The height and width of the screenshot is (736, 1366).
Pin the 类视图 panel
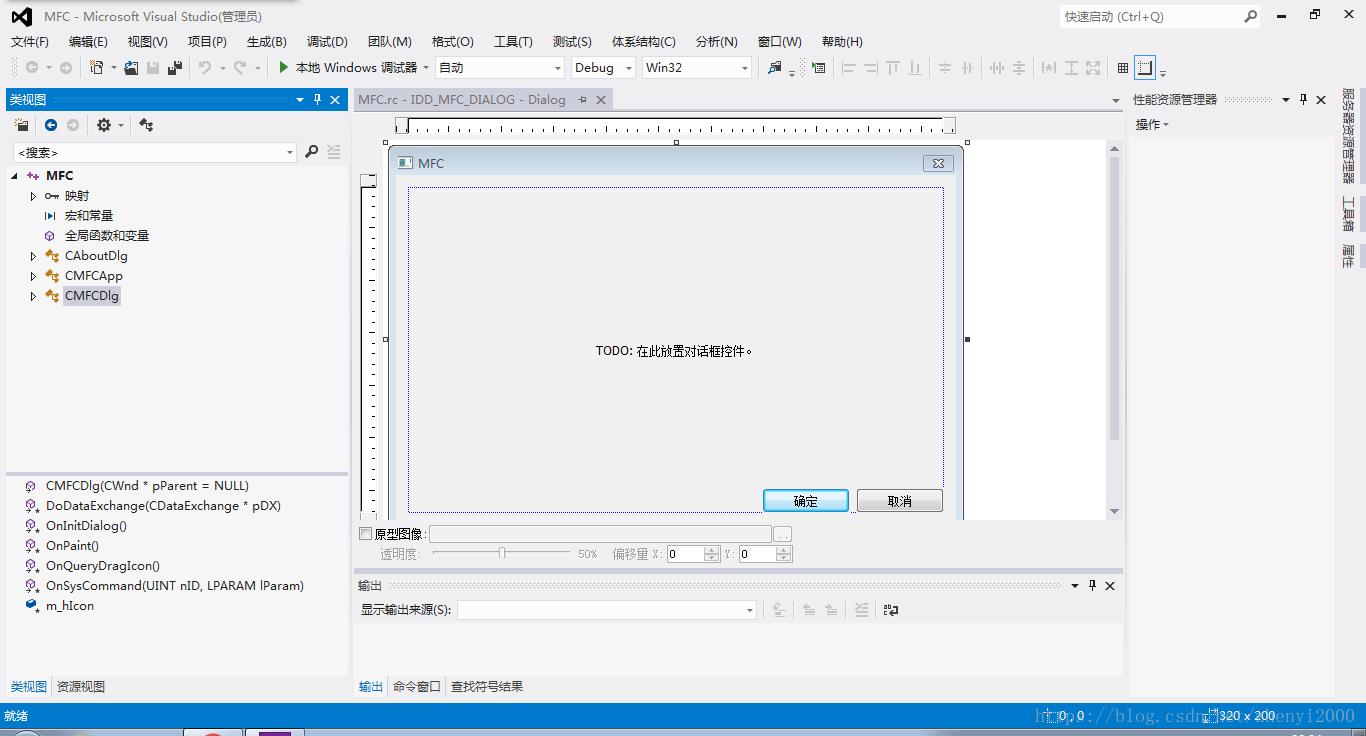(x=317, y=99)
